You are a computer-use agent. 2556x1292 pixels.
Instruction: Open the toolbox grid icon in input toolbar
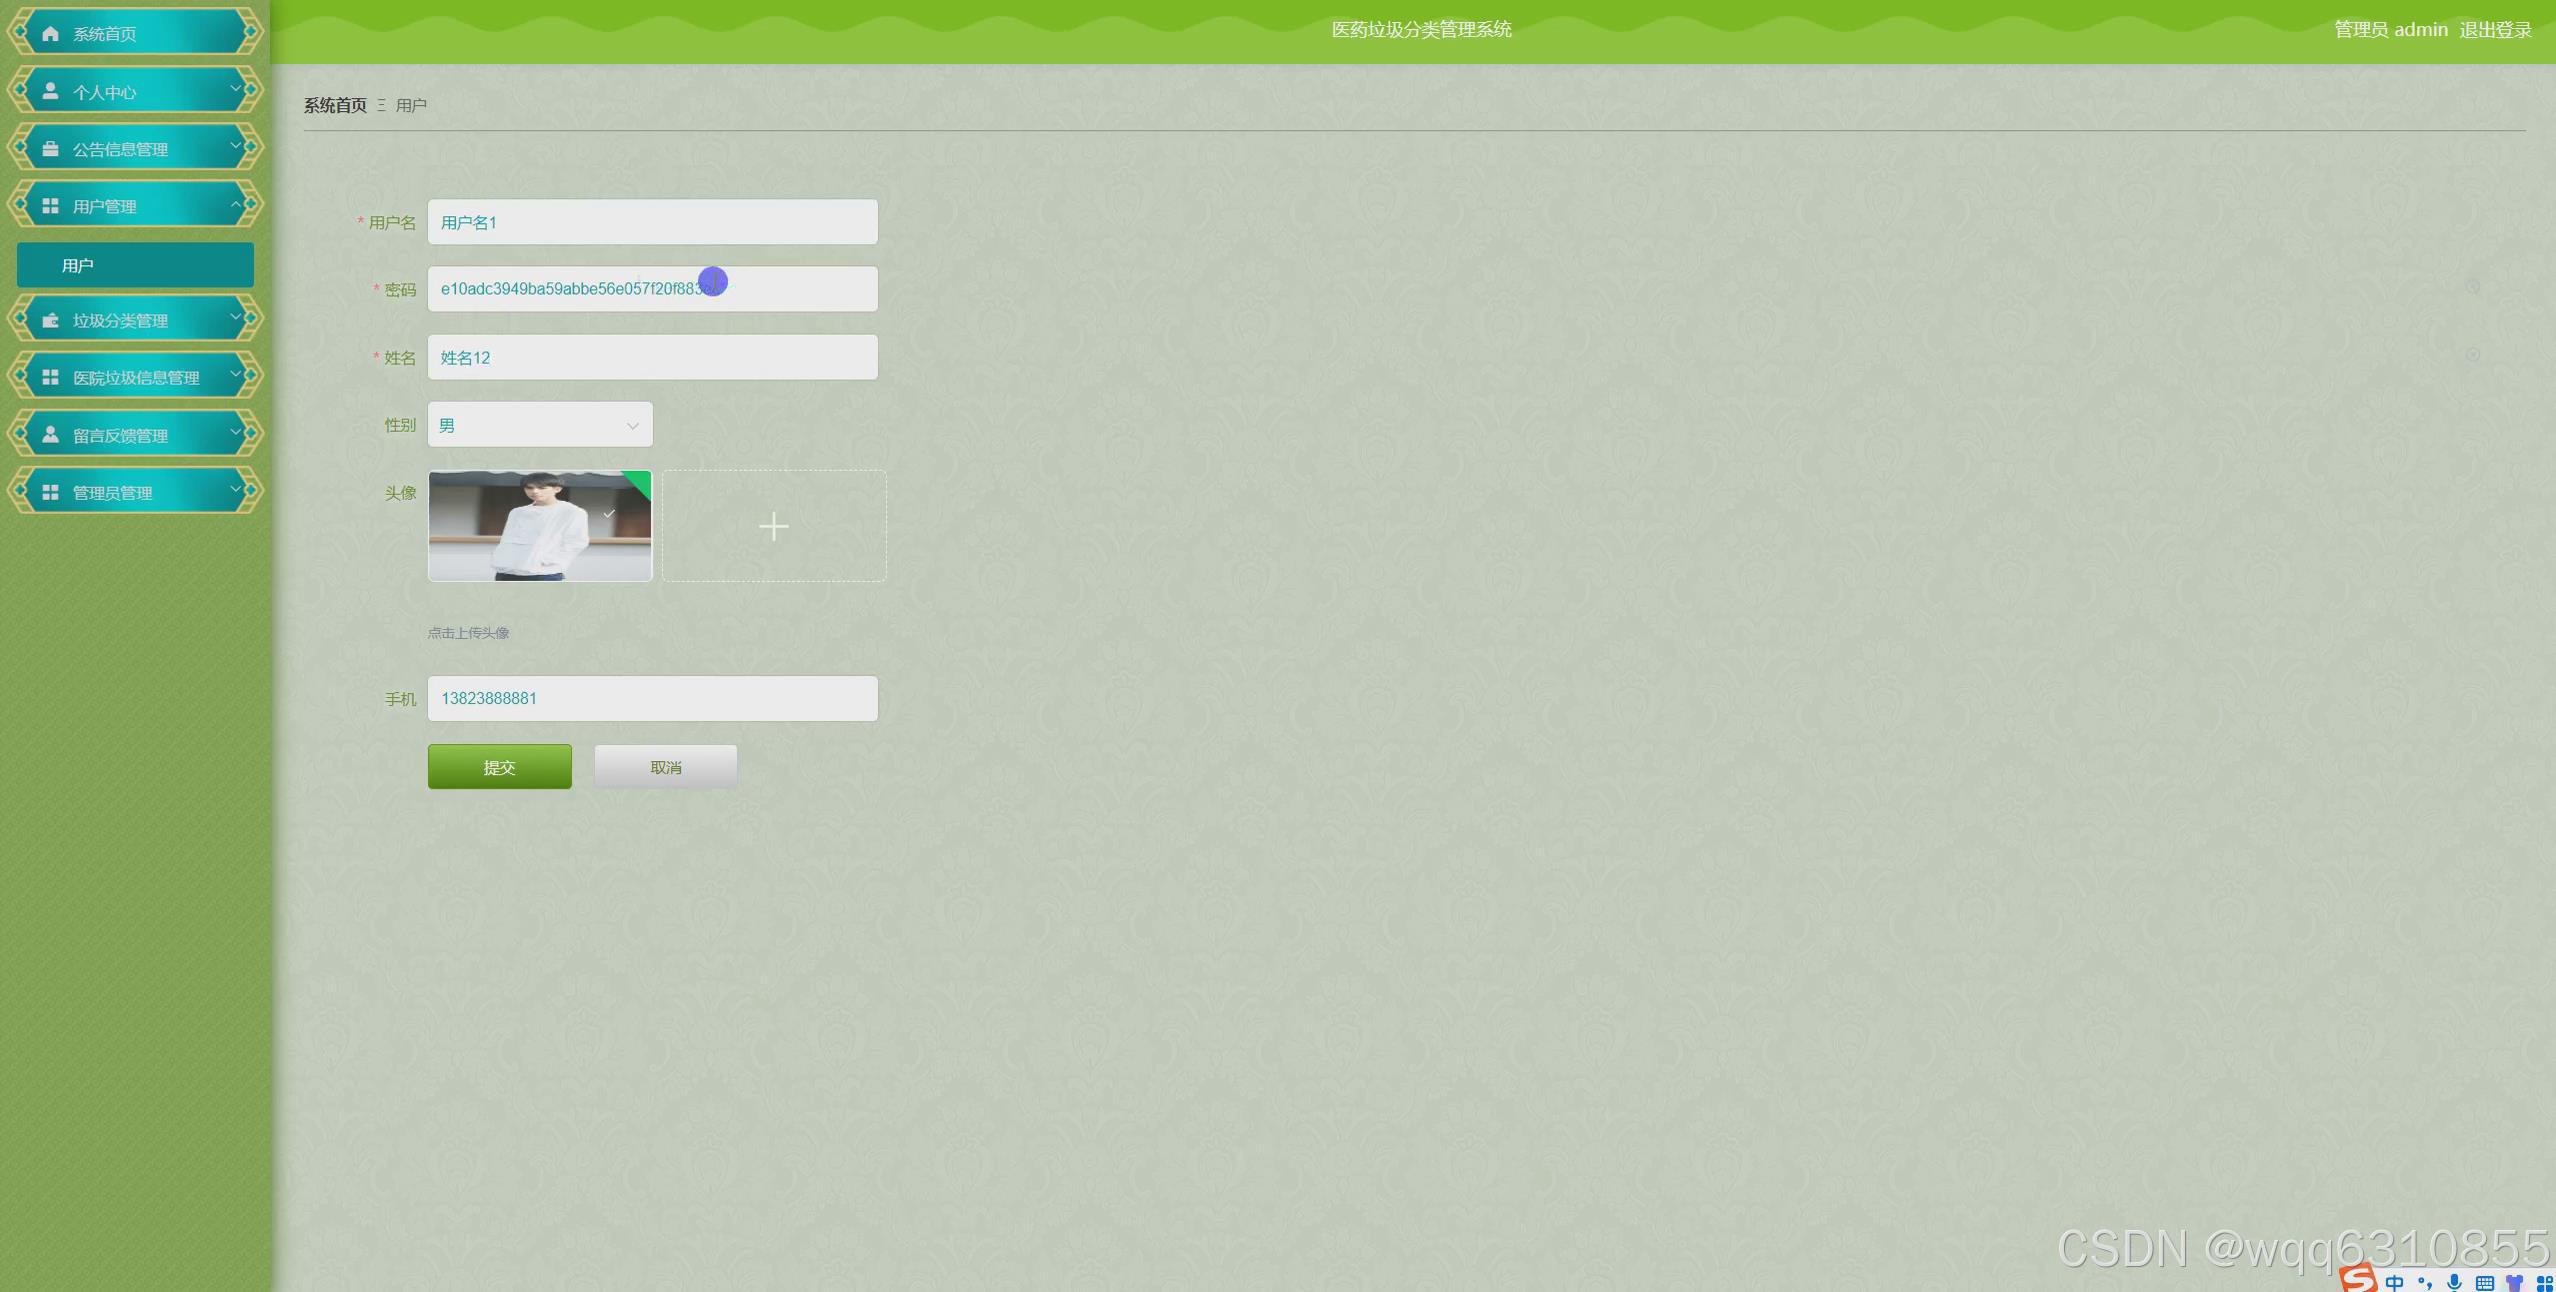pyautogui.click(x=2544, y=1283)
